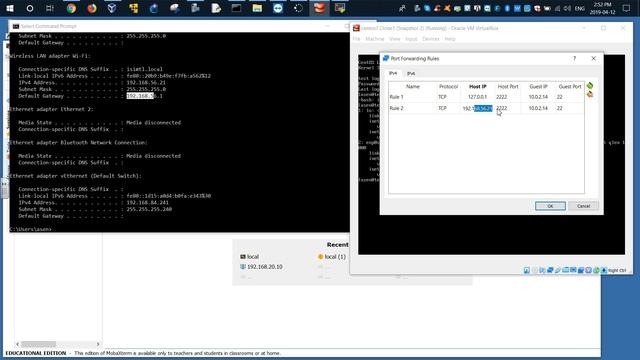Click the shared folders icon in VirtualBox status bar
The width and height of the screenshot is (640, 360).
click(565, 270)
